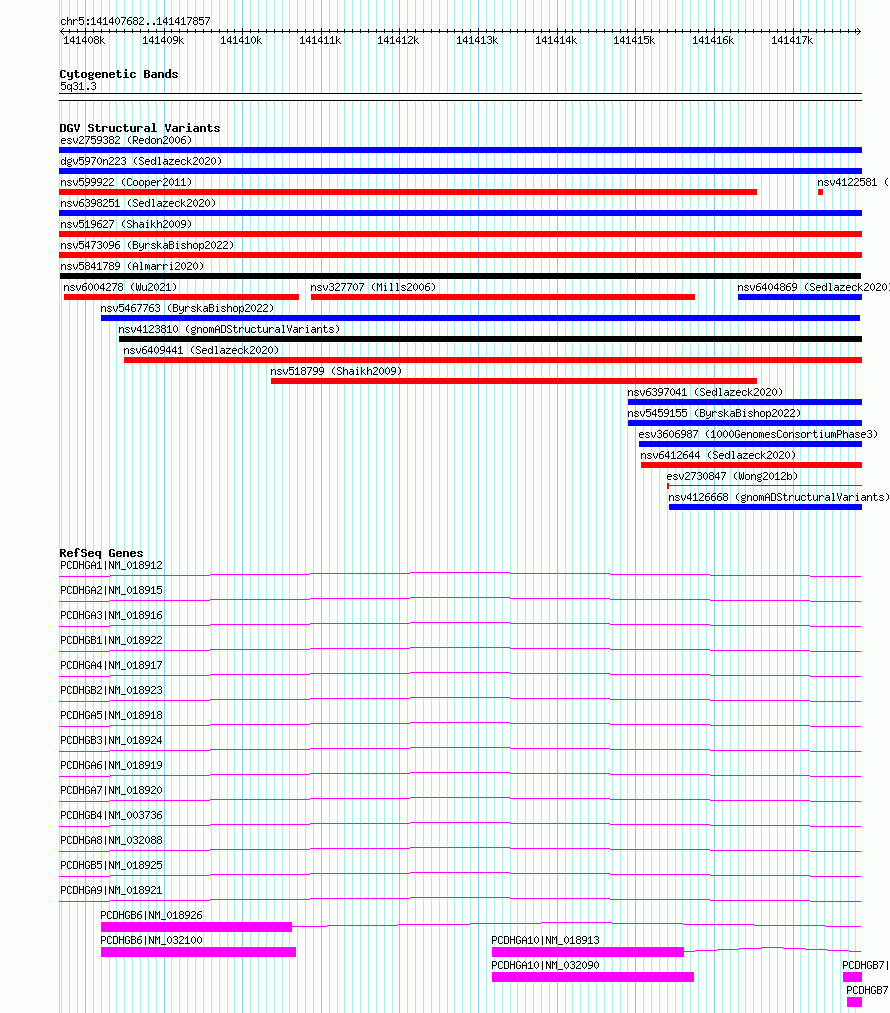Open nsv5459155 (ByrskaBishop2022) variant
Image resolution: width=890 pixels, height=1013 pixels.
pos(745,423)
